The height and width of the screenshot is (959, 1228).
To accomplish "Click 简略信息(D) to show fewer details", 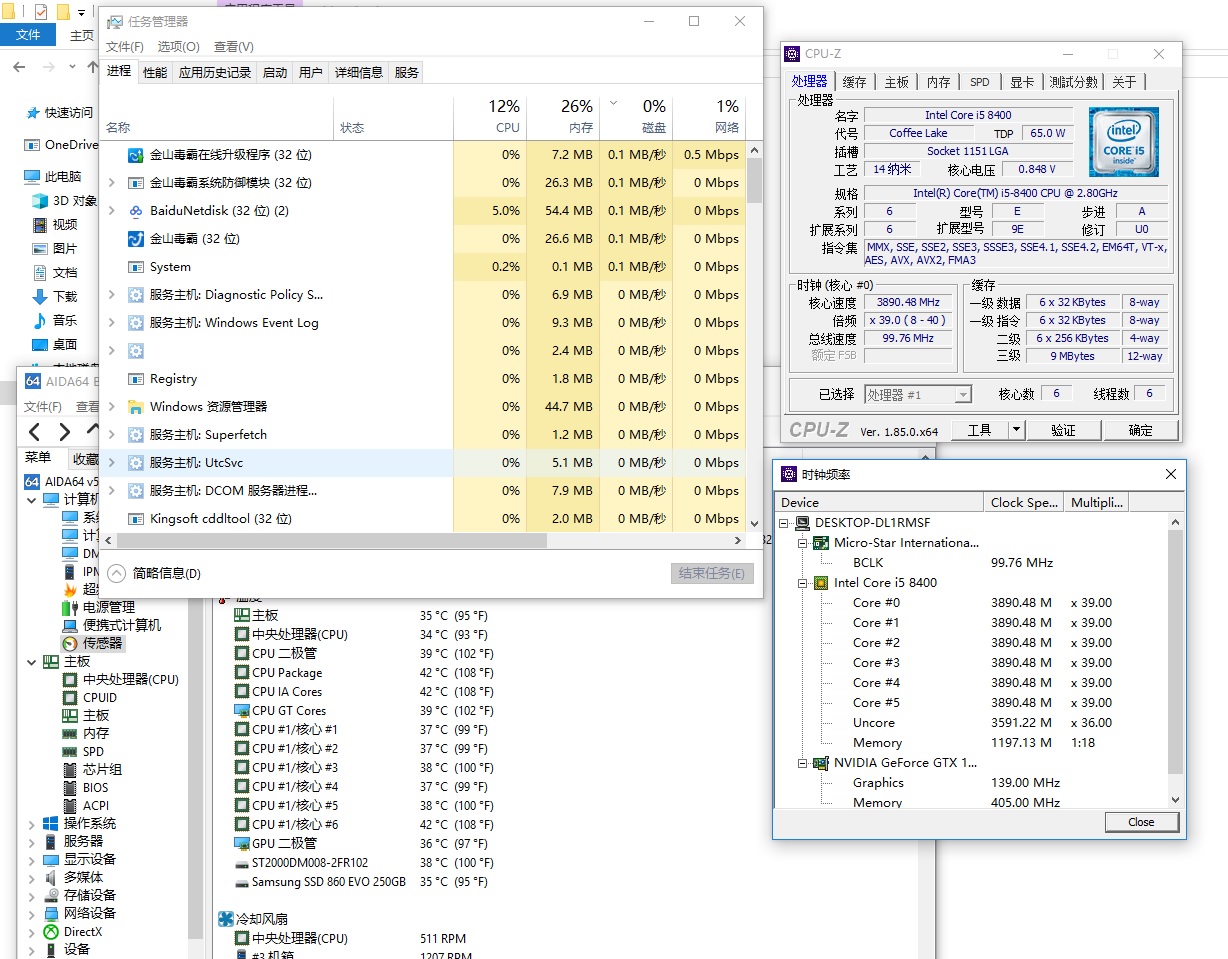I will pyautogui.click(x=155, y=573).
